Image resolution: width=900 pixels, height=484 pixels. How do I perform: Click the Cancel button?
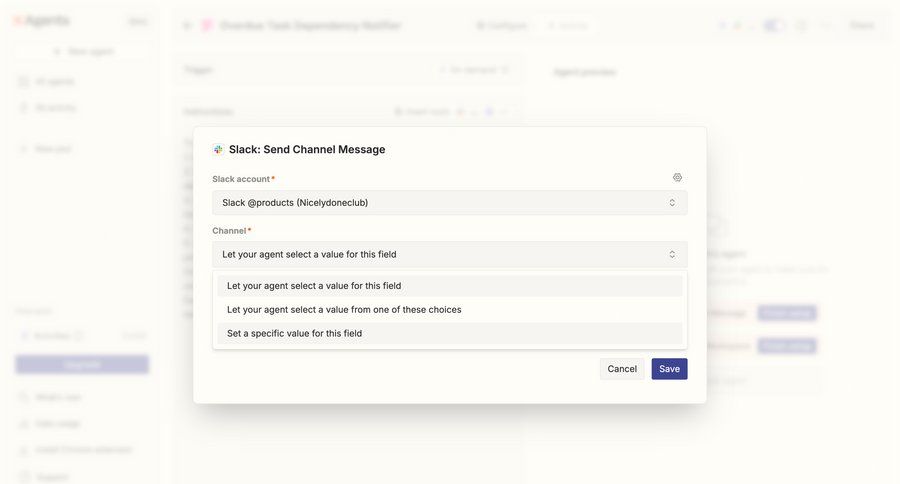coord(622,369)
